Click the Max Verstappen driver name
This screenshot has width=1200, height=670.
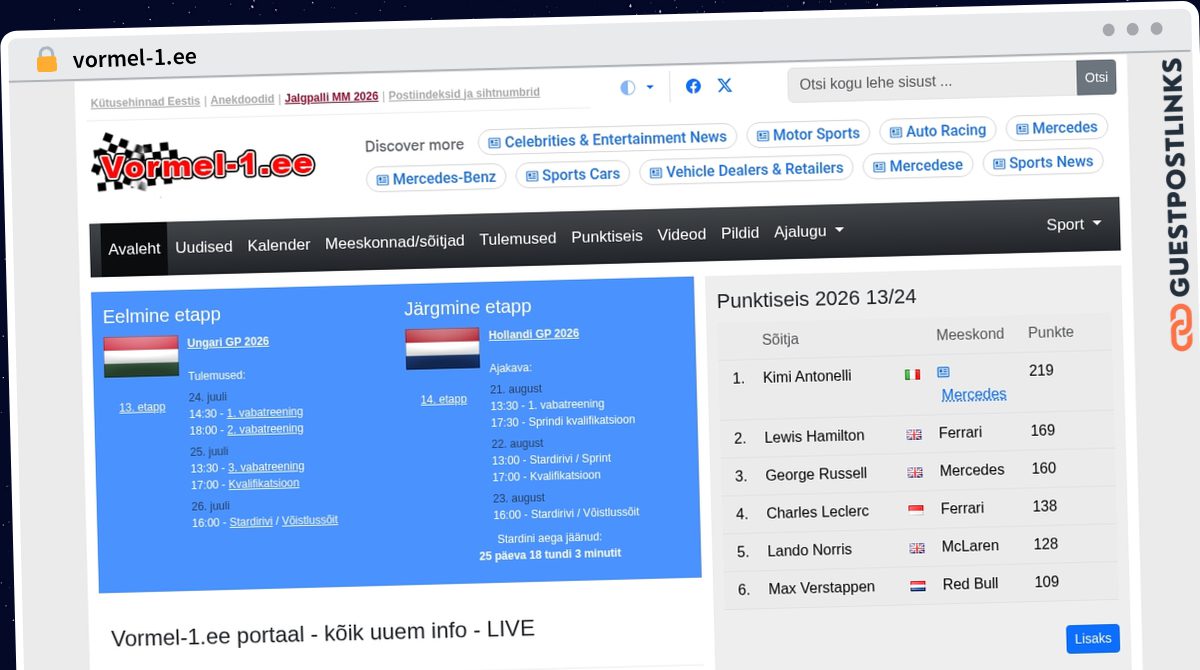pyautogui.click(x=821, y=588)
